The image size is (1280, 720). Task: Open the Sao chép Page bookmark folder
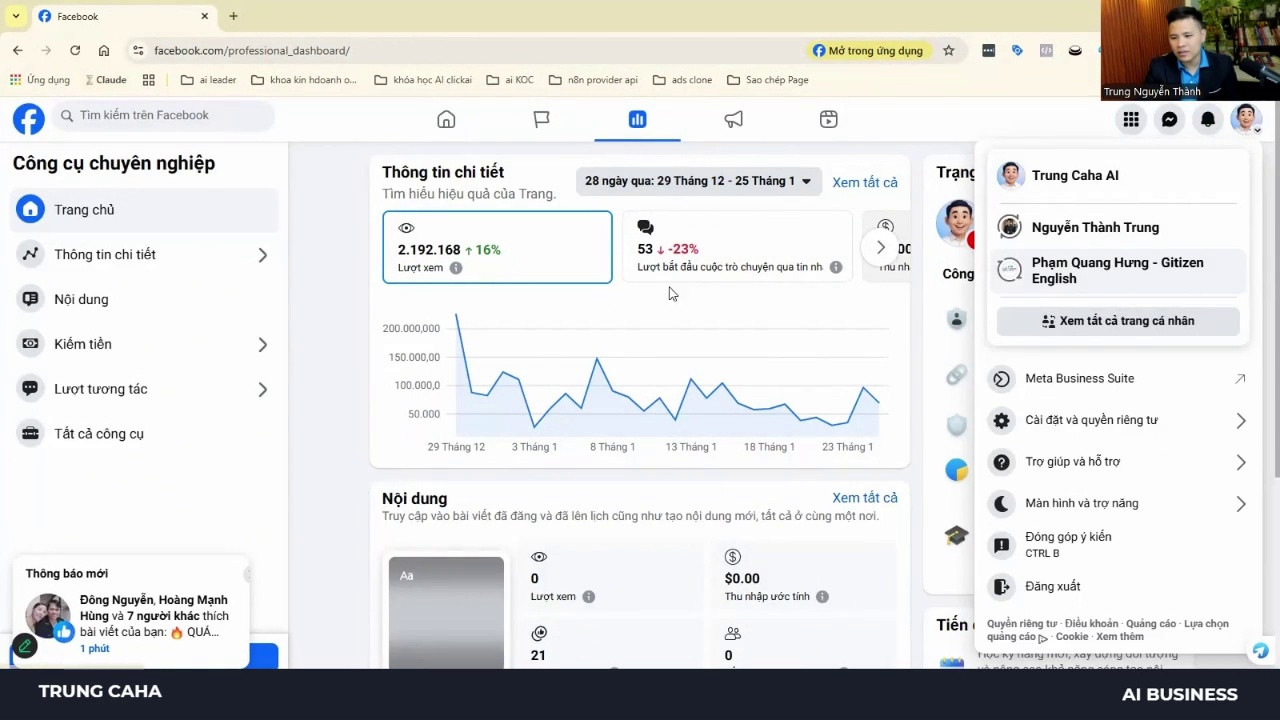[x=768, y=80]
